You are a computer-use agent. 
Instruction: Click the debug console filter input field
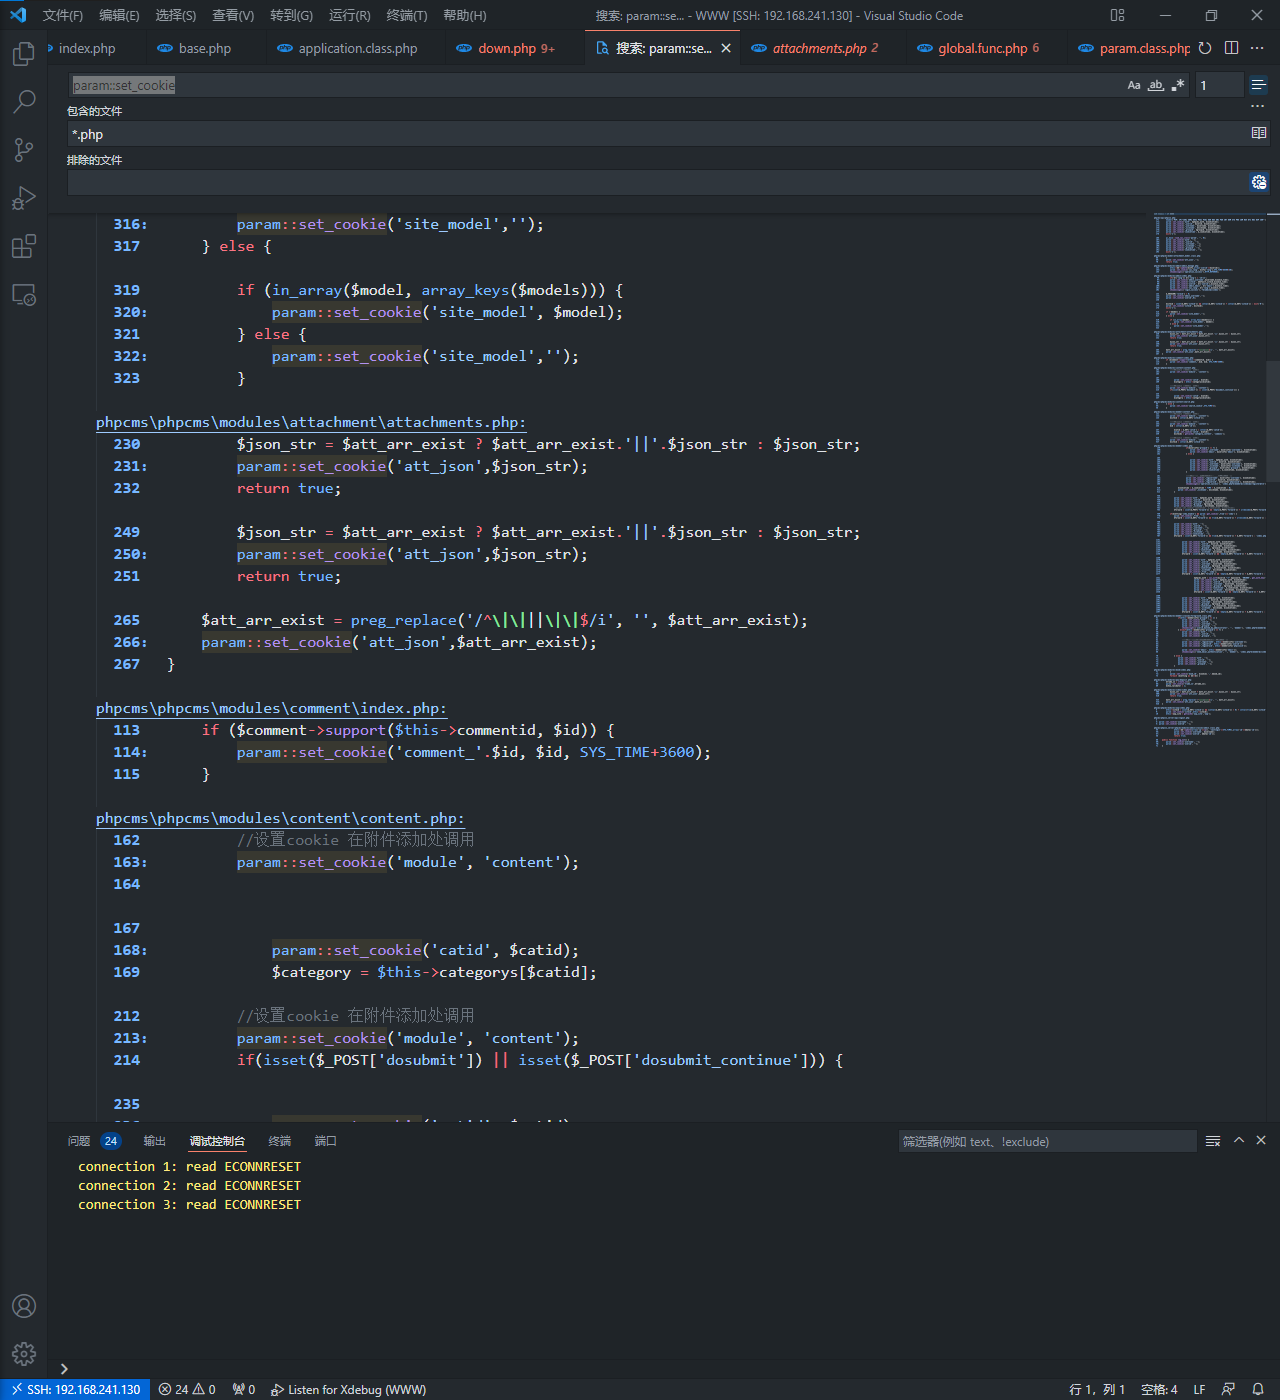click(1046, 1141)
